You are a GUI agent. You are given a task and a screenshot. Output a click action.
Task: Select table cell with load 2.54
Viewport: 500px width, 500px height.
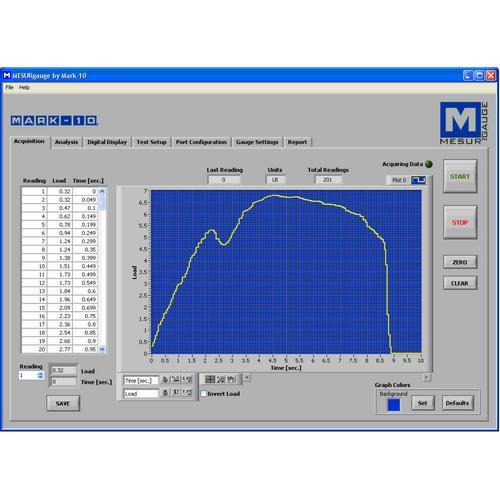60,333
